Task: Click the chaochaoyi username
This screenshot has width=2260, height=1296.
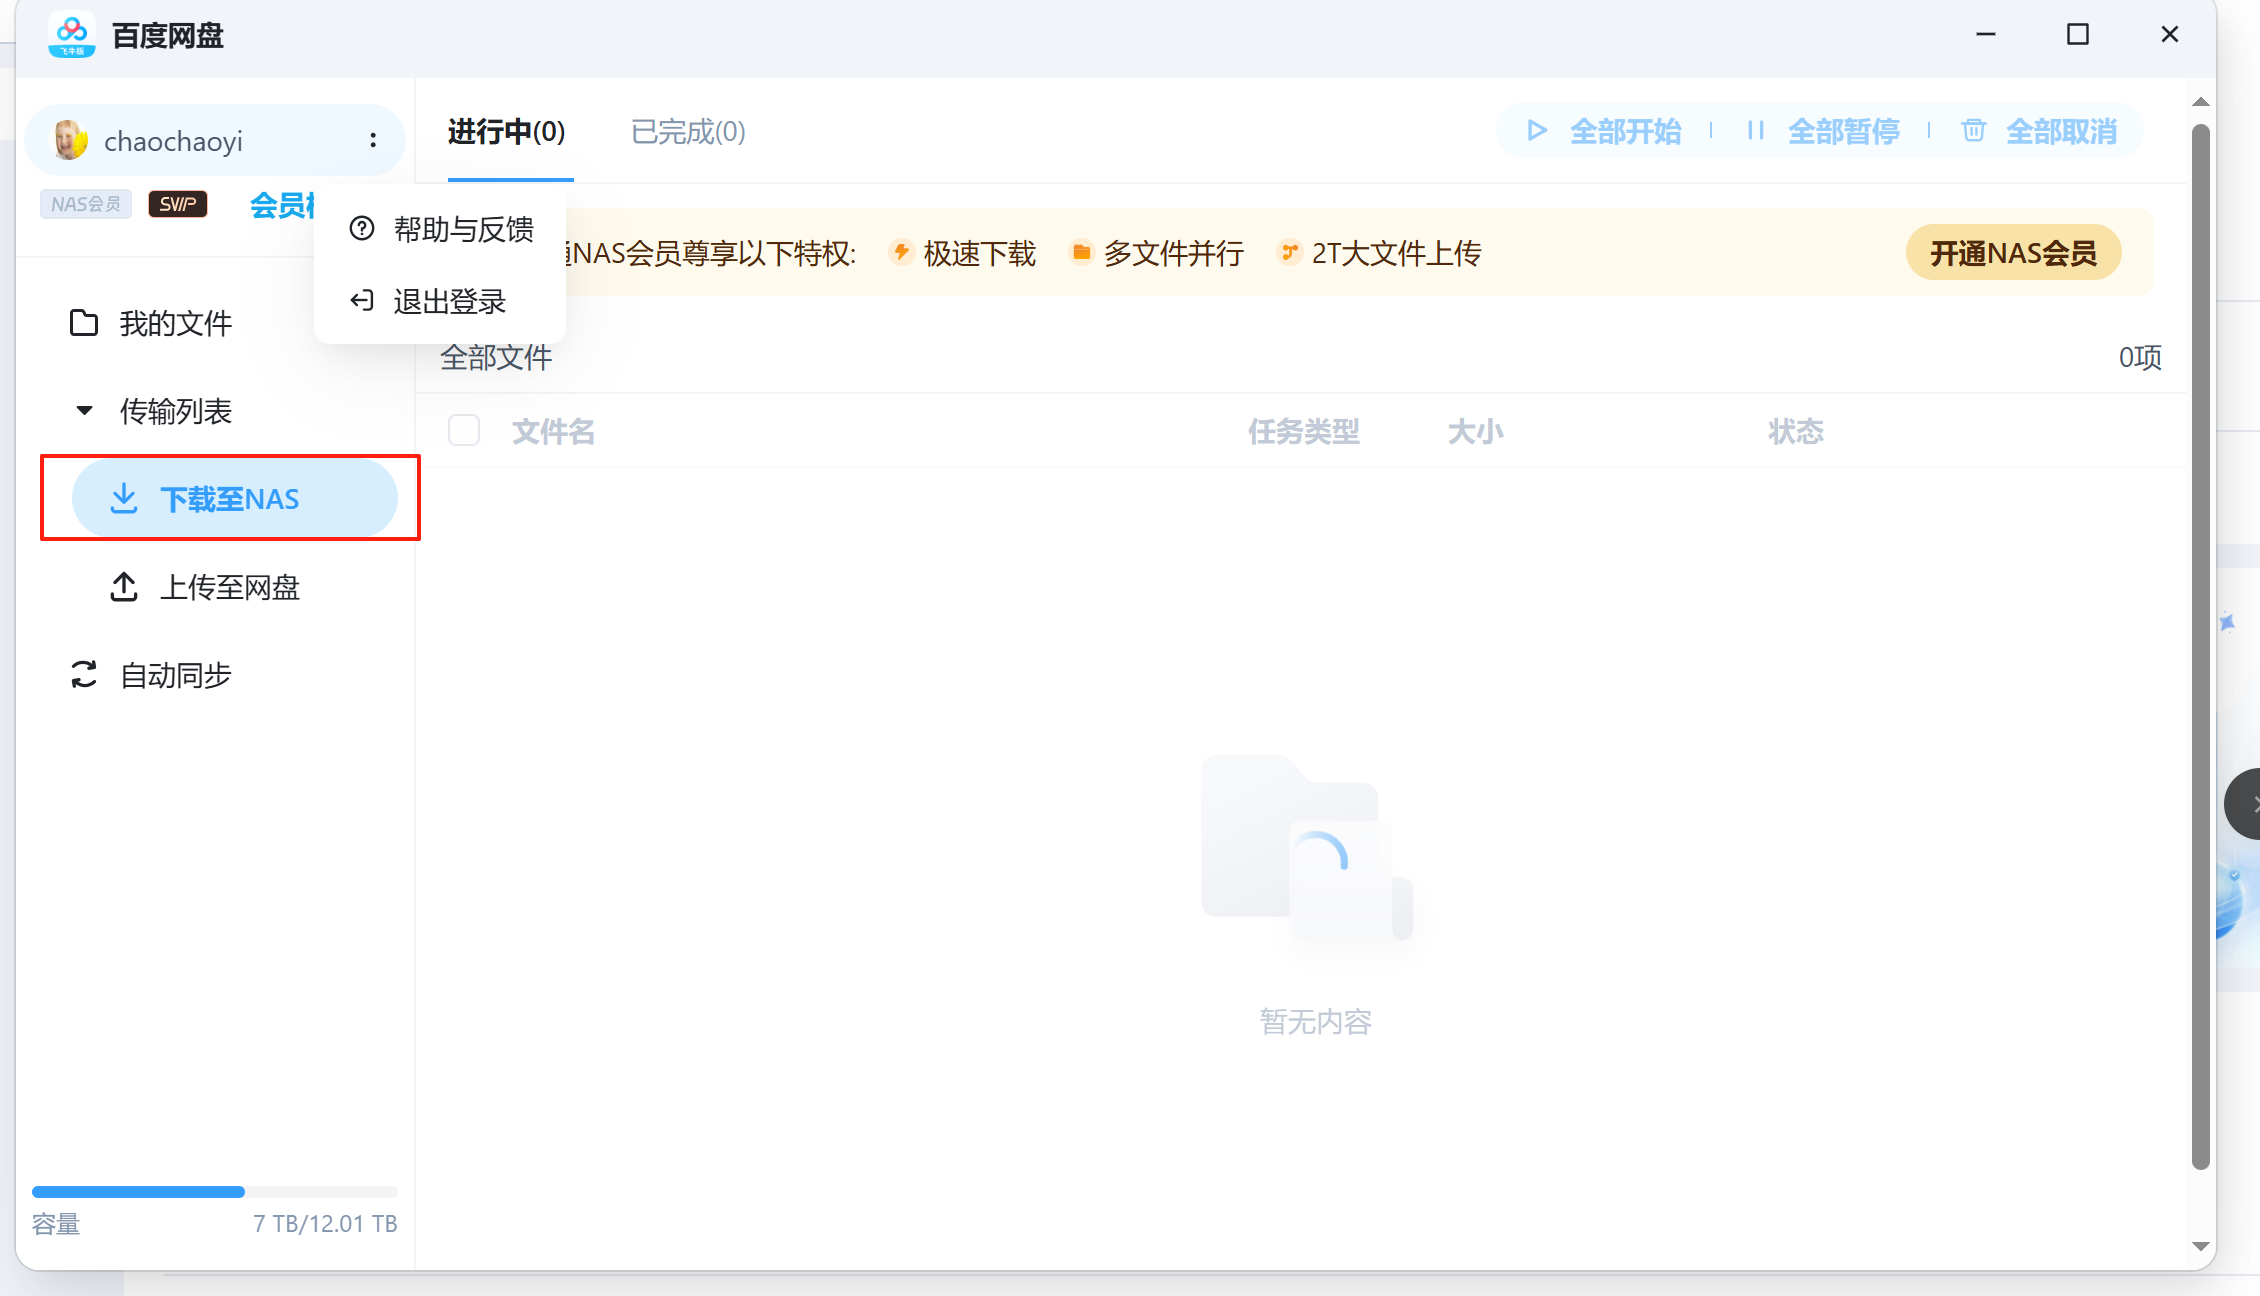Action: click(174, 142)
